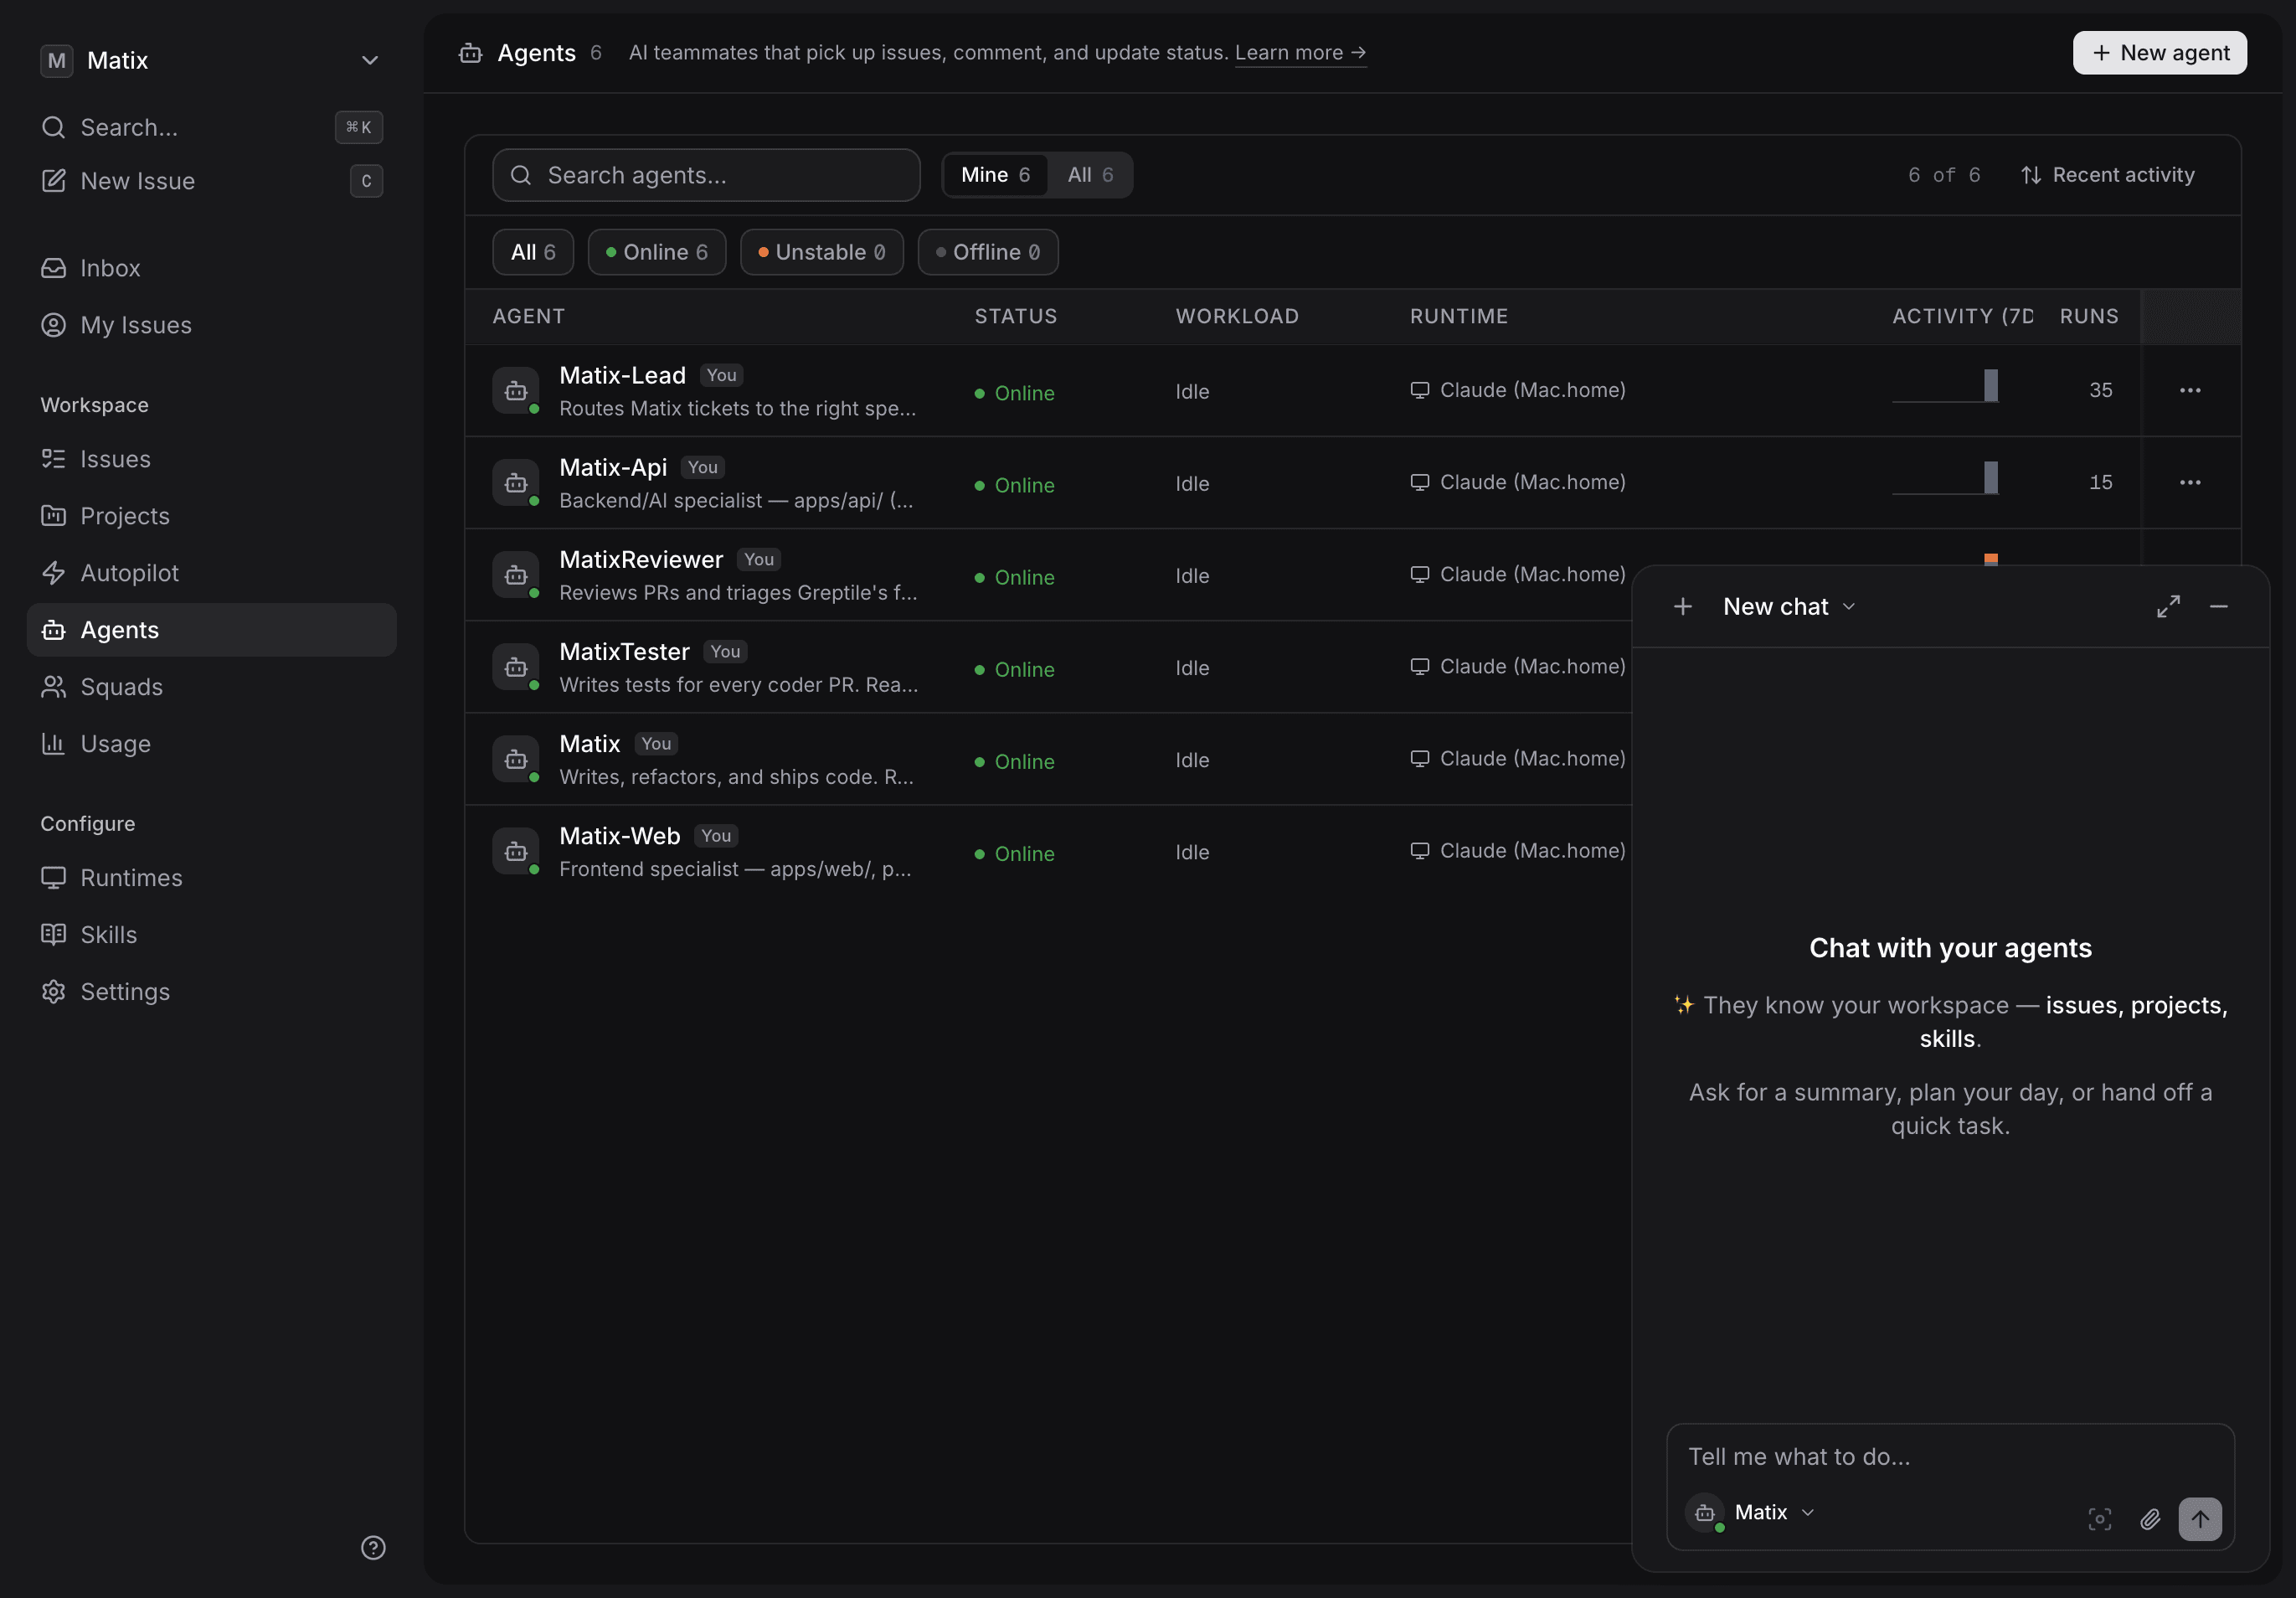Screen dimensions: 2296x1598
Task: Follow the Learn more link
Action: [1300, 53]
